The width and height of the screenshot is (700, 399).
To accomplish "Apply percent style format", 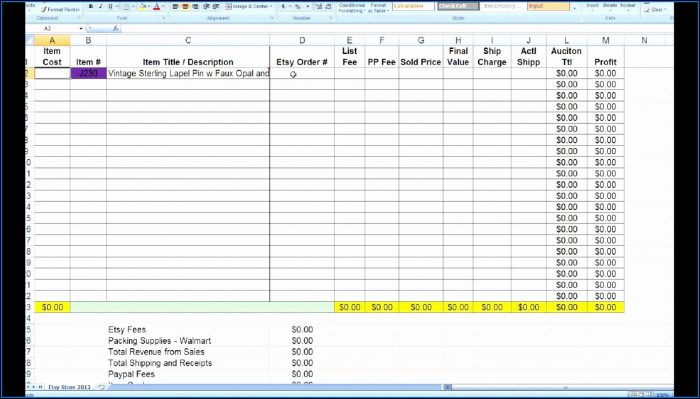I will (297, 7).
